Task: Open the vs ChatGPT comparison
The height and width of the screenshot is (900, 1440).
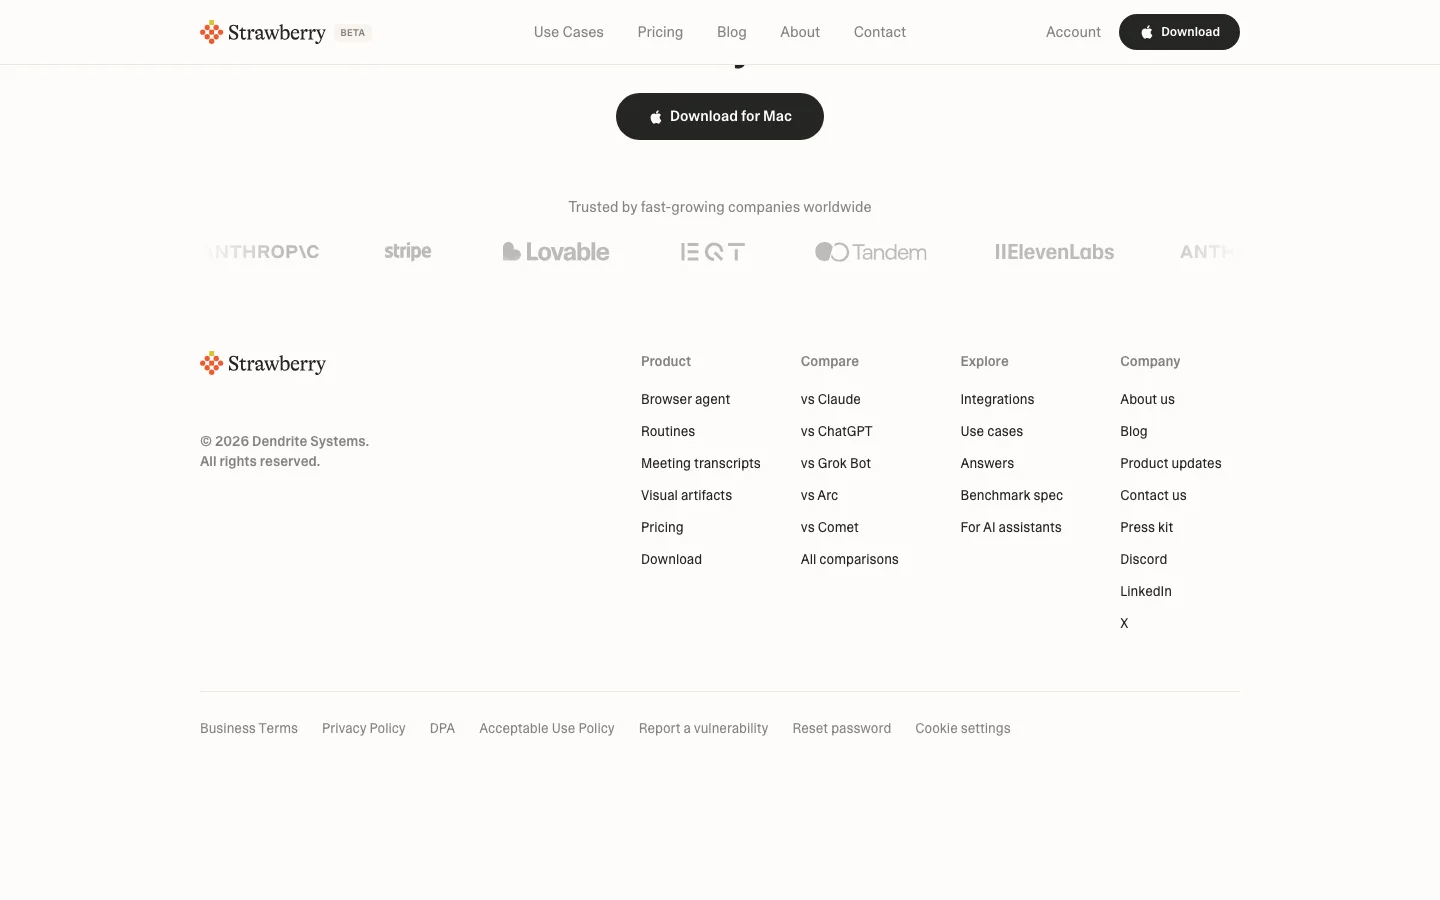Action: coord(837,431)
